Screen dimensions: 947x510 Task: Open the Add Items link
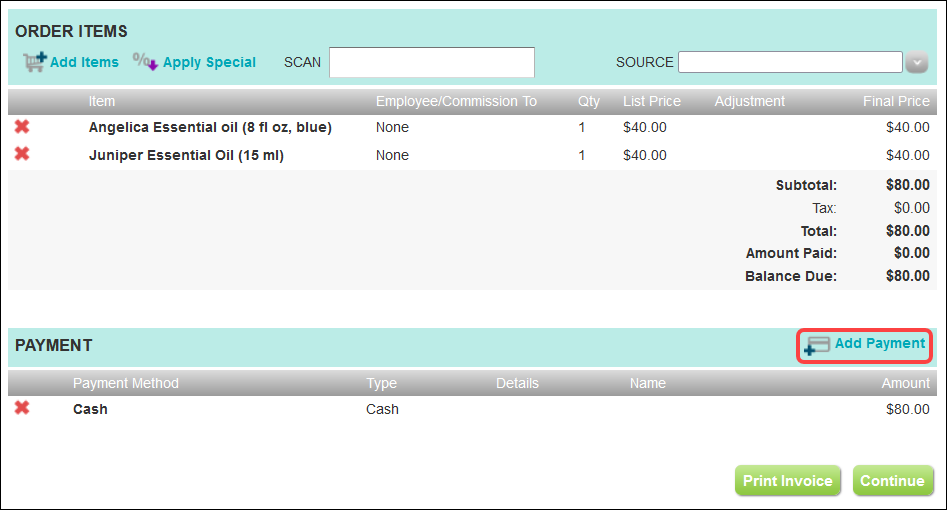click(85, 62)
